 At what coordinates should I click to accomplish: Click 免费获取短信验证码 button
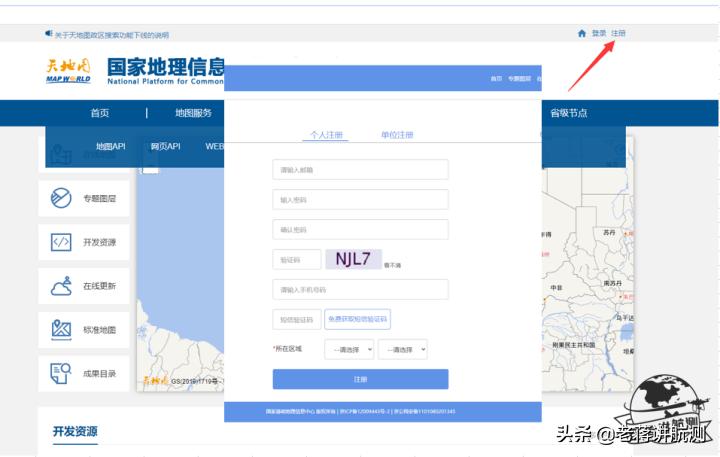(x=357, y=319)
